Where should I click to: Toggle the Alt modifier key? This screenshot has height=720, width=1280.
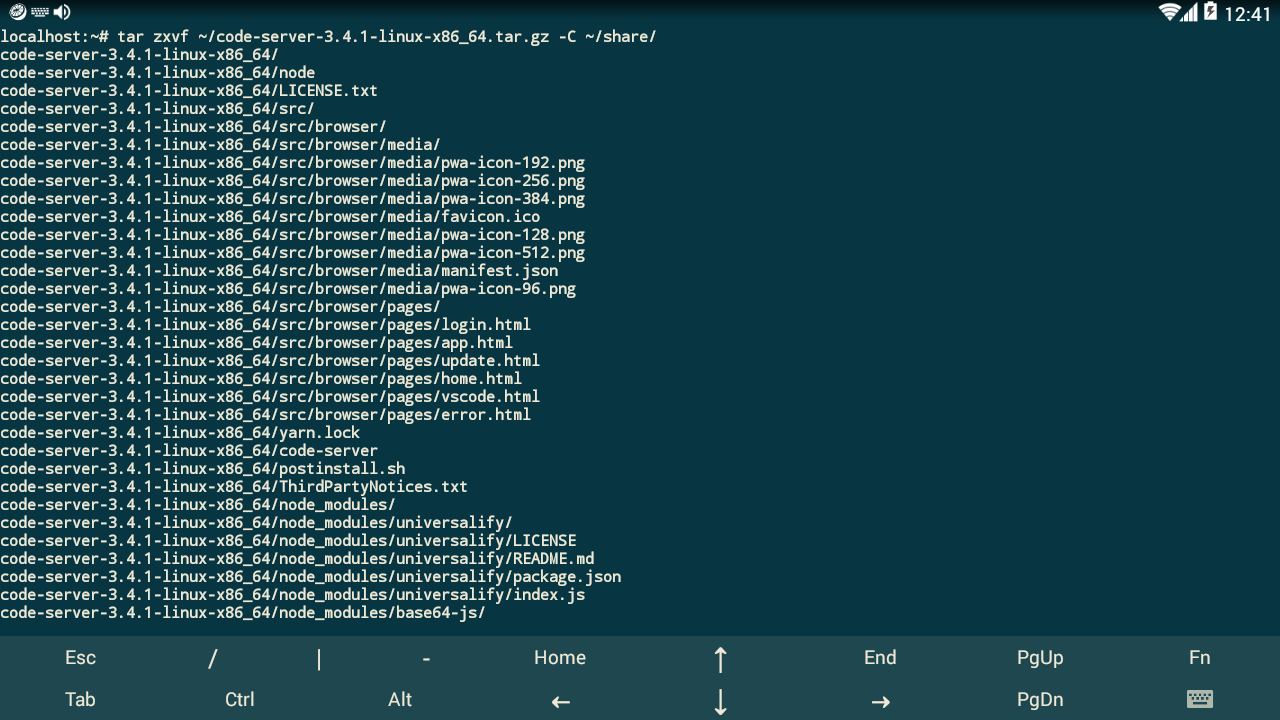point(400,699)
